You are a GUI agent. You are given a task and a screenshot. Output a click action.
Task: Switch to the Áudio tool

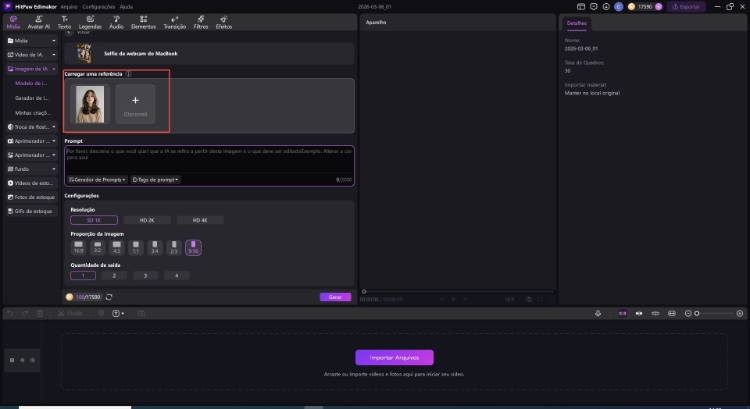tap(116, 21)
